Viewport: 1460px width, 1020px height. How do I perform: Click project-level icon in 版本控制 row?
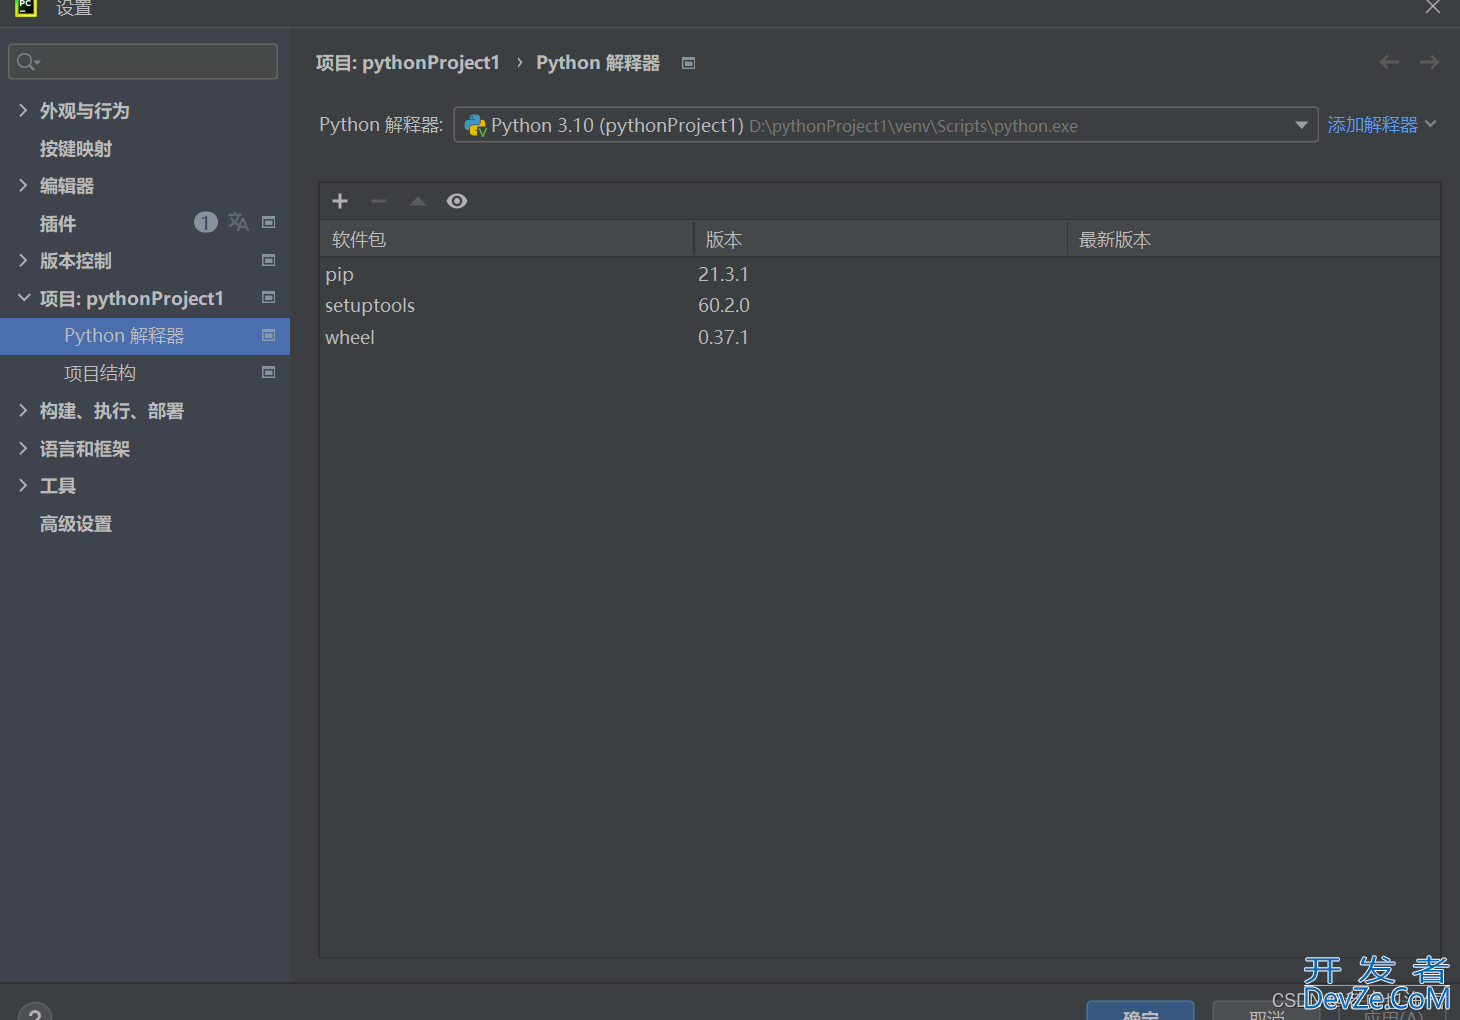click(x=268, y=260)
